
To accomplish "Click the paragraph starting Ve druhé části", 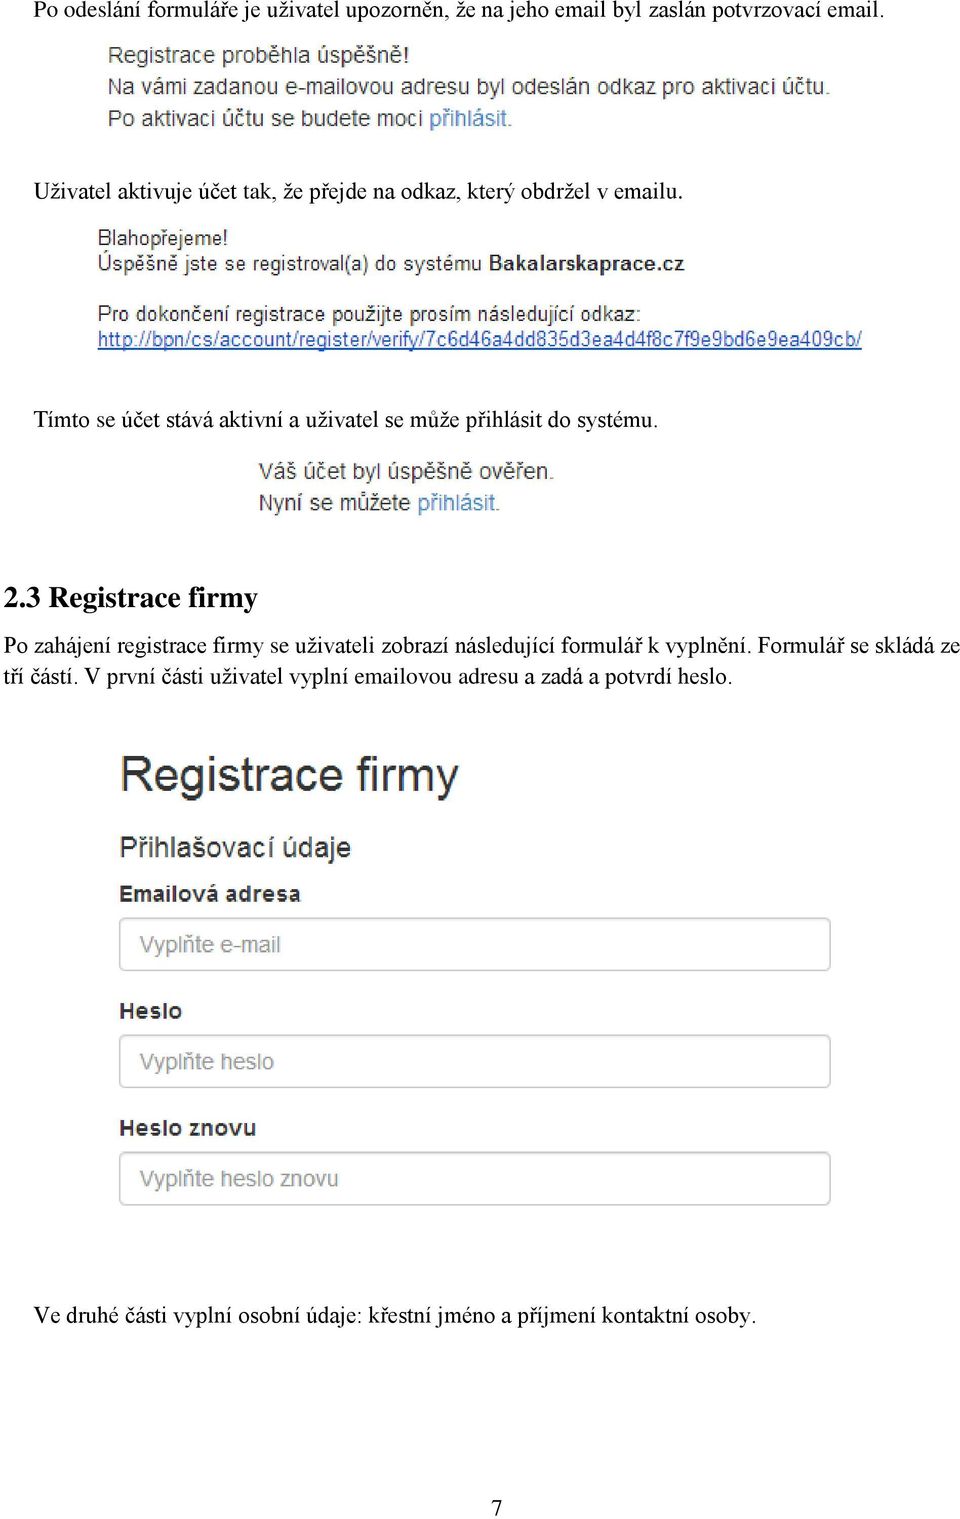I will pos(395,1315).
